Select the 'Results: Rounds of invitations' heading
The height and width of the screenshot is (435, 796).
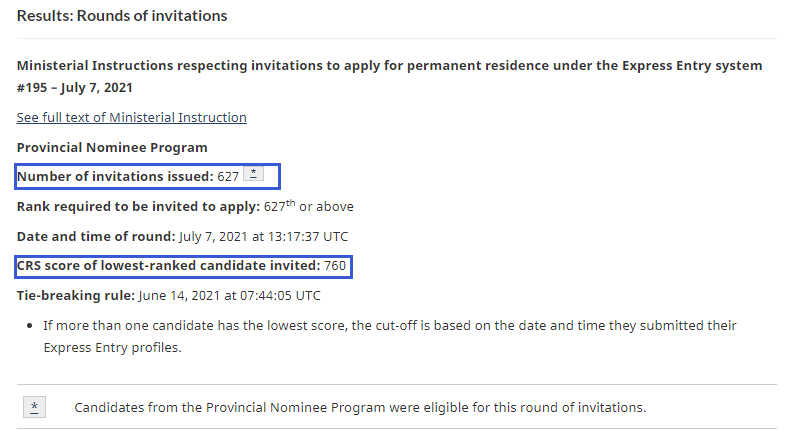tap(122, 16)
